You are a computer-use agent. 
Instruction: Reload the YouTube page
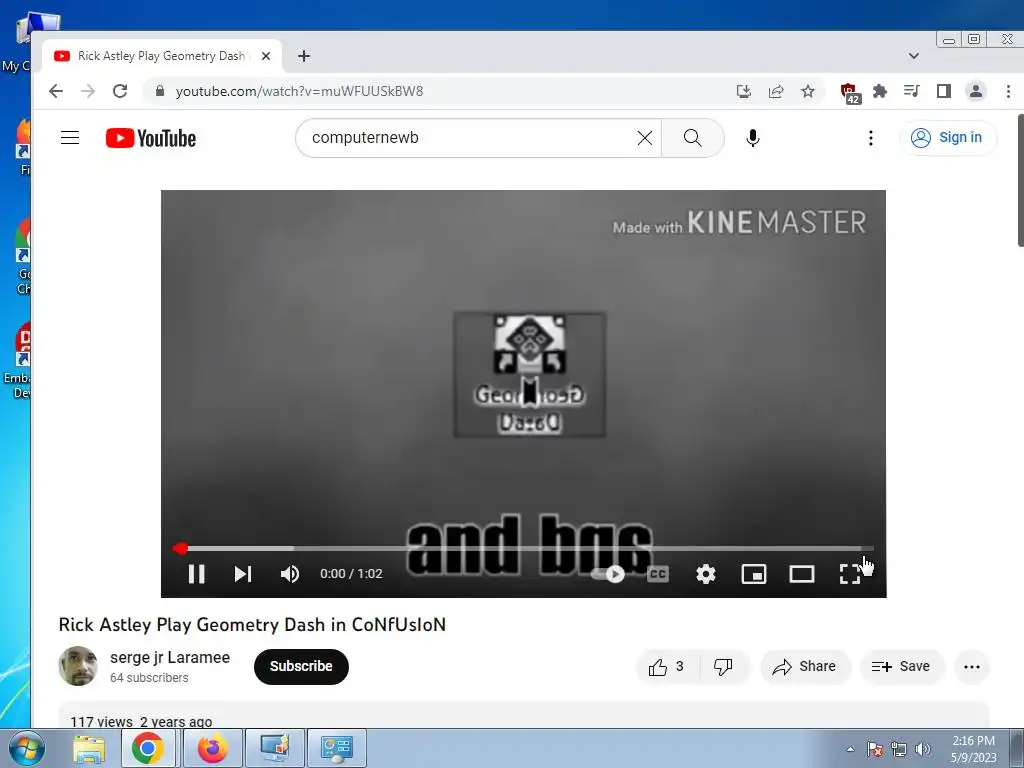point(120,91)
